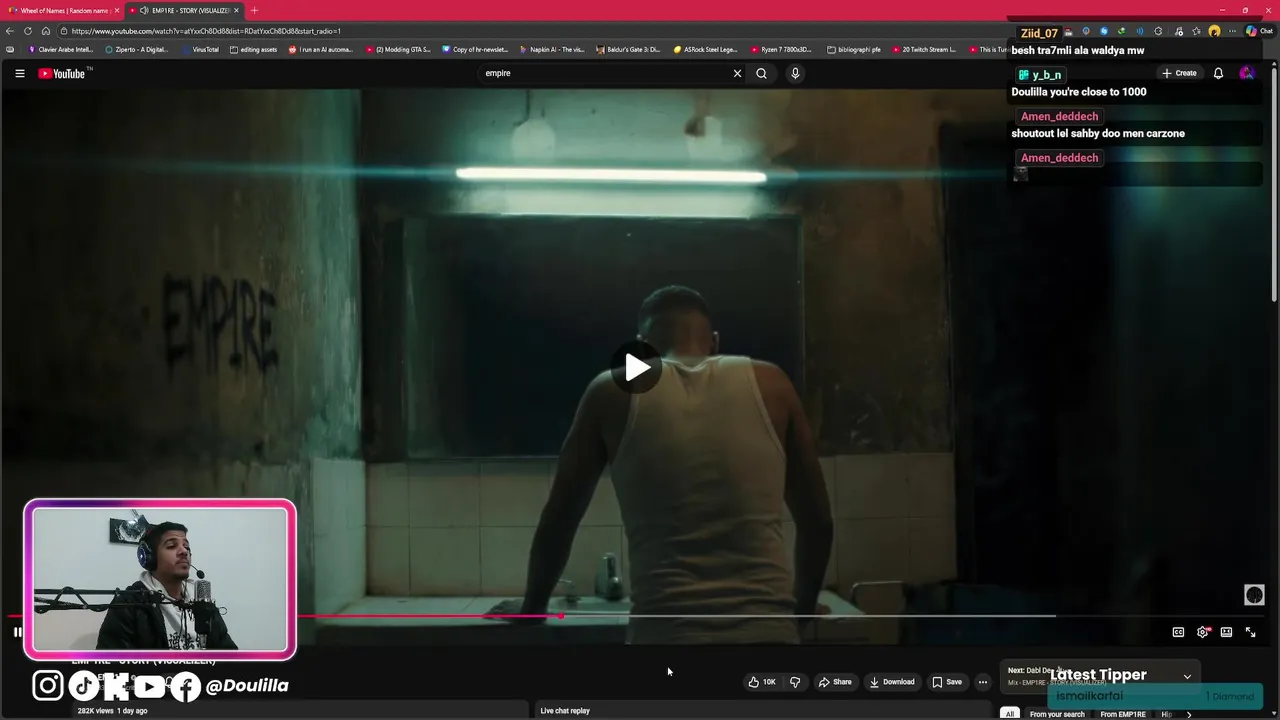Viewport: 1280px width, 720px height.
Task: Open the editing assets bookmark folder
Action: point(254,49)
